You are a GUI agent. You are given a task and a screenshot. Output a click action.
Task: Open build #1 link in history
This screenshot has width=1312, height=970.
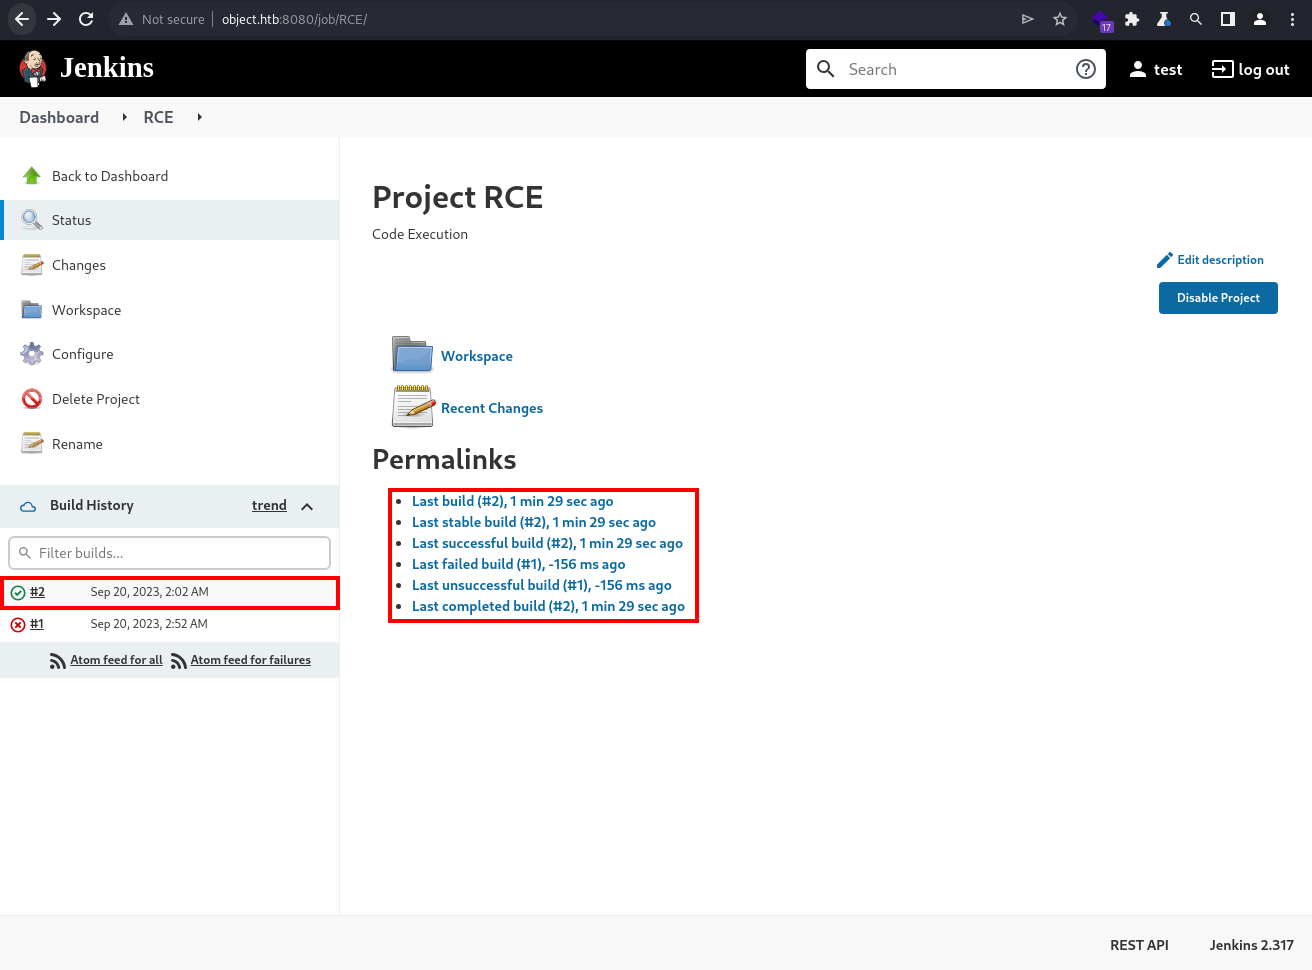[37, 624]
